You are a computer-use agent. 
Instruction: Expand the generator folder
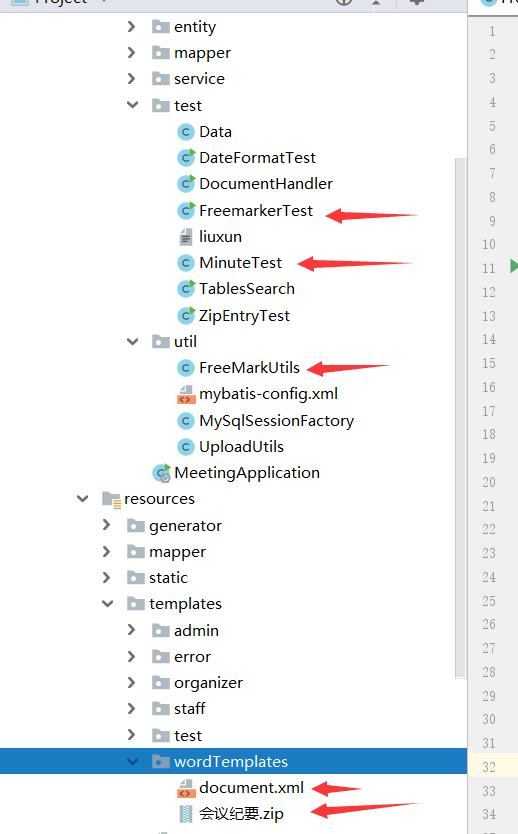tap(106, 526)
